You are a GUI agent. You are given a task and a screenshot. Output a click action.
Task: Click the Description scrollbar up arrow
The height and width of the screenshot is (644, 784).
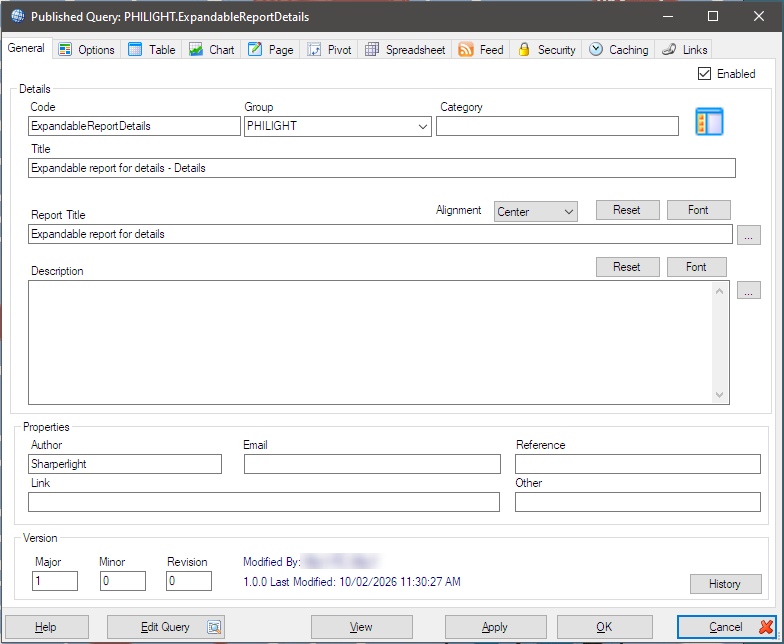pyautogui.click(x=720, y=291)
